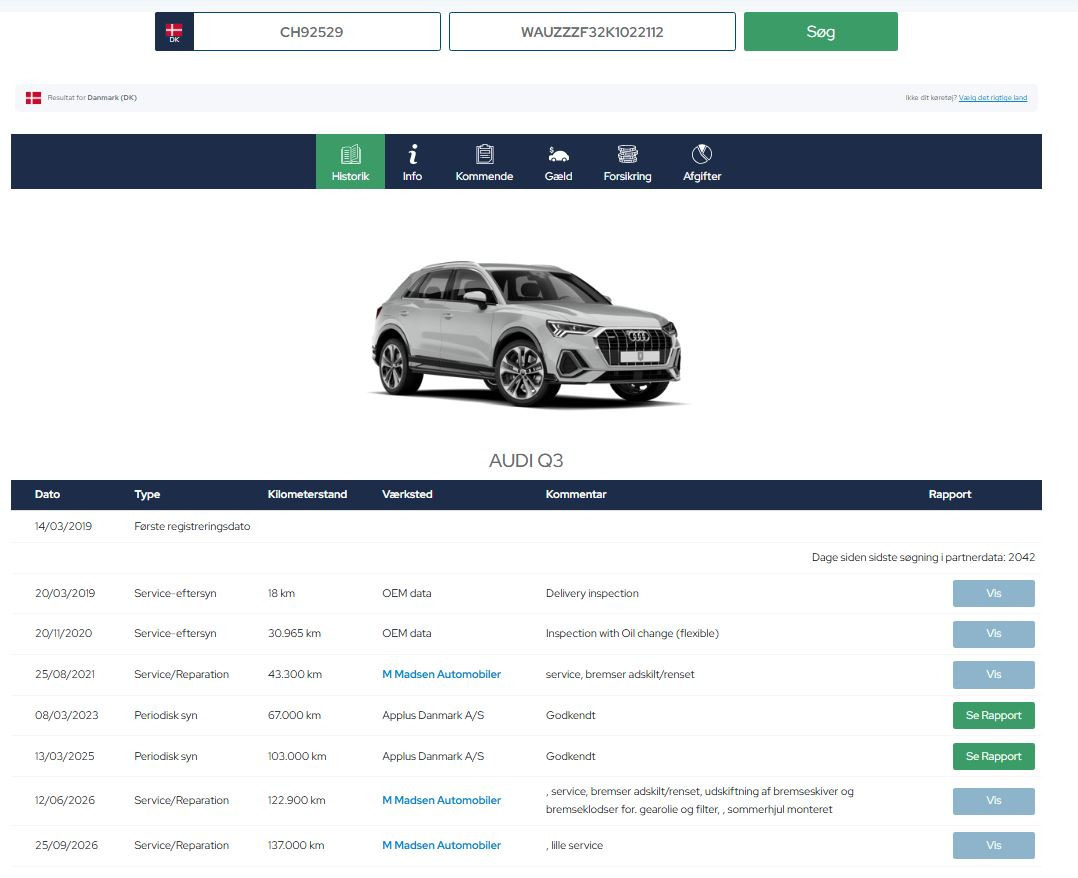Select the mileage value 67.000 km

[294, 715]
